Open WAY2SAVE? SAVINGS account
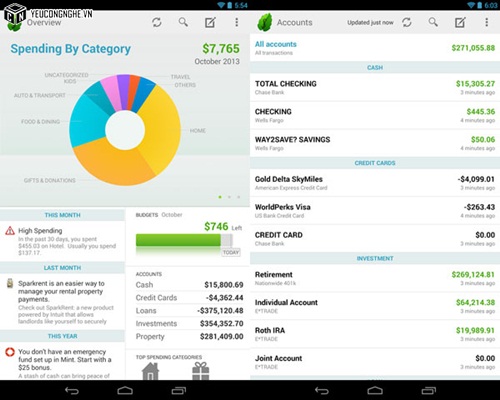This screenshot has width=500, height=400. pos(375,143)
